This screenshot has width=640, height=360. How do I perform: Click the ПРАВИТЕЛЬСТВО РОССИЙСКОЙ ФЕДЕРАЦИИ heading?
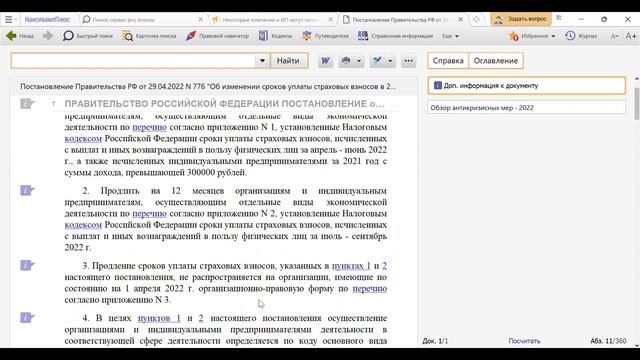224,104
